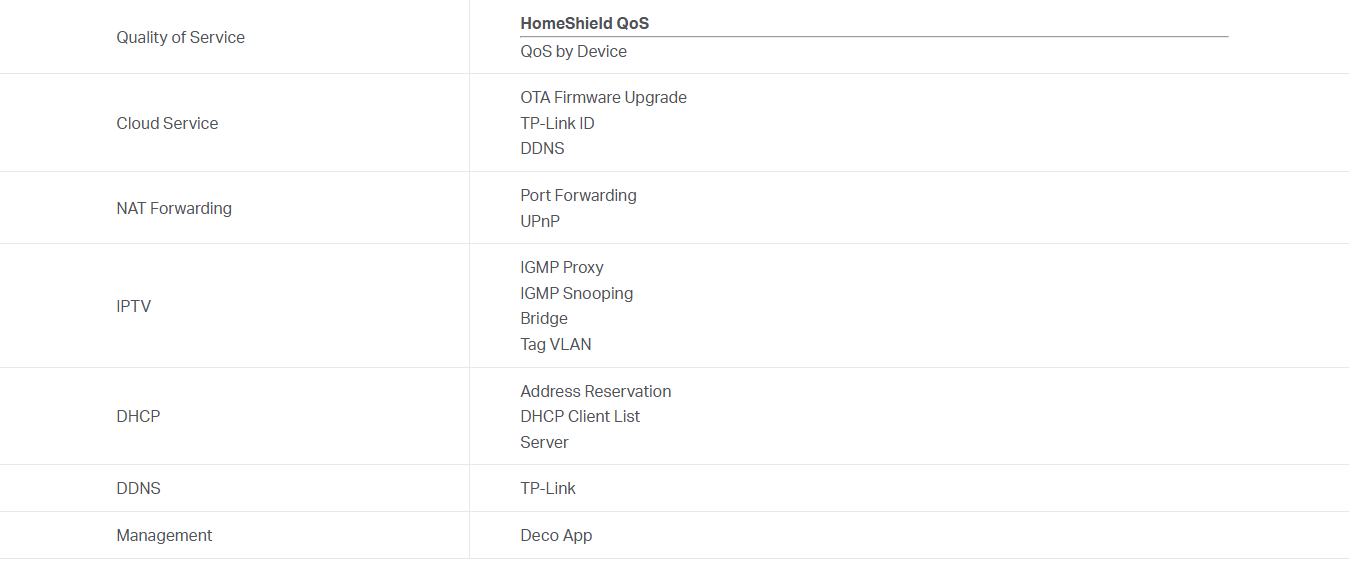Image resolution: width=1352 pixels, height=563 pixels.
Task: Select the OTA Firmware Upgrade text
Action: tap(603, 97)
